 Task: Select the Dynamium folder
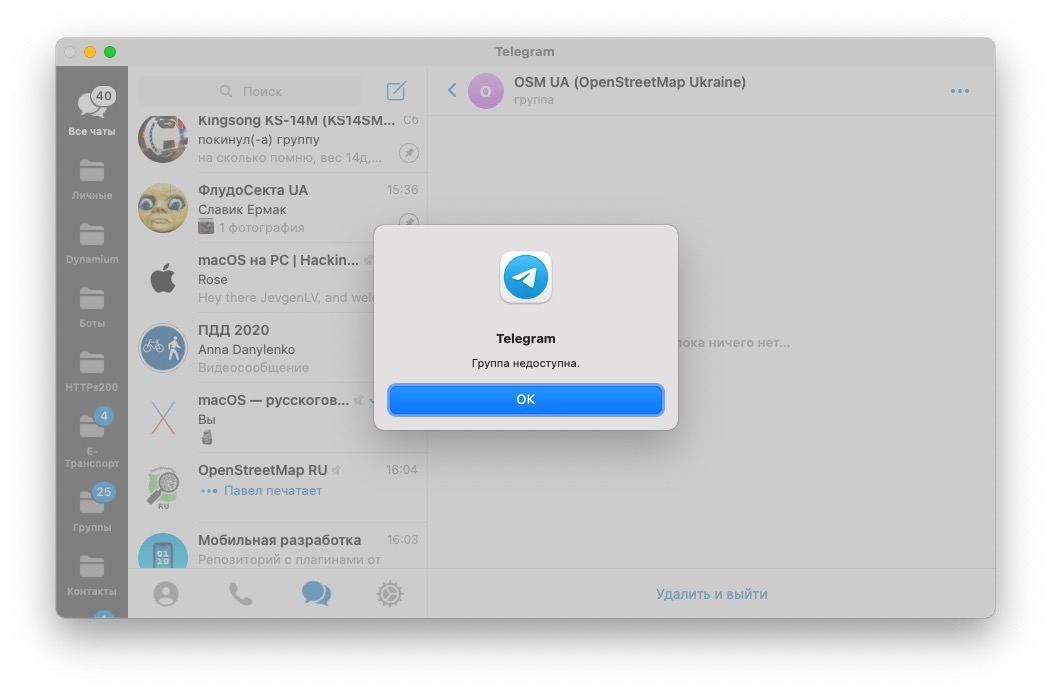tap(92, 244)
